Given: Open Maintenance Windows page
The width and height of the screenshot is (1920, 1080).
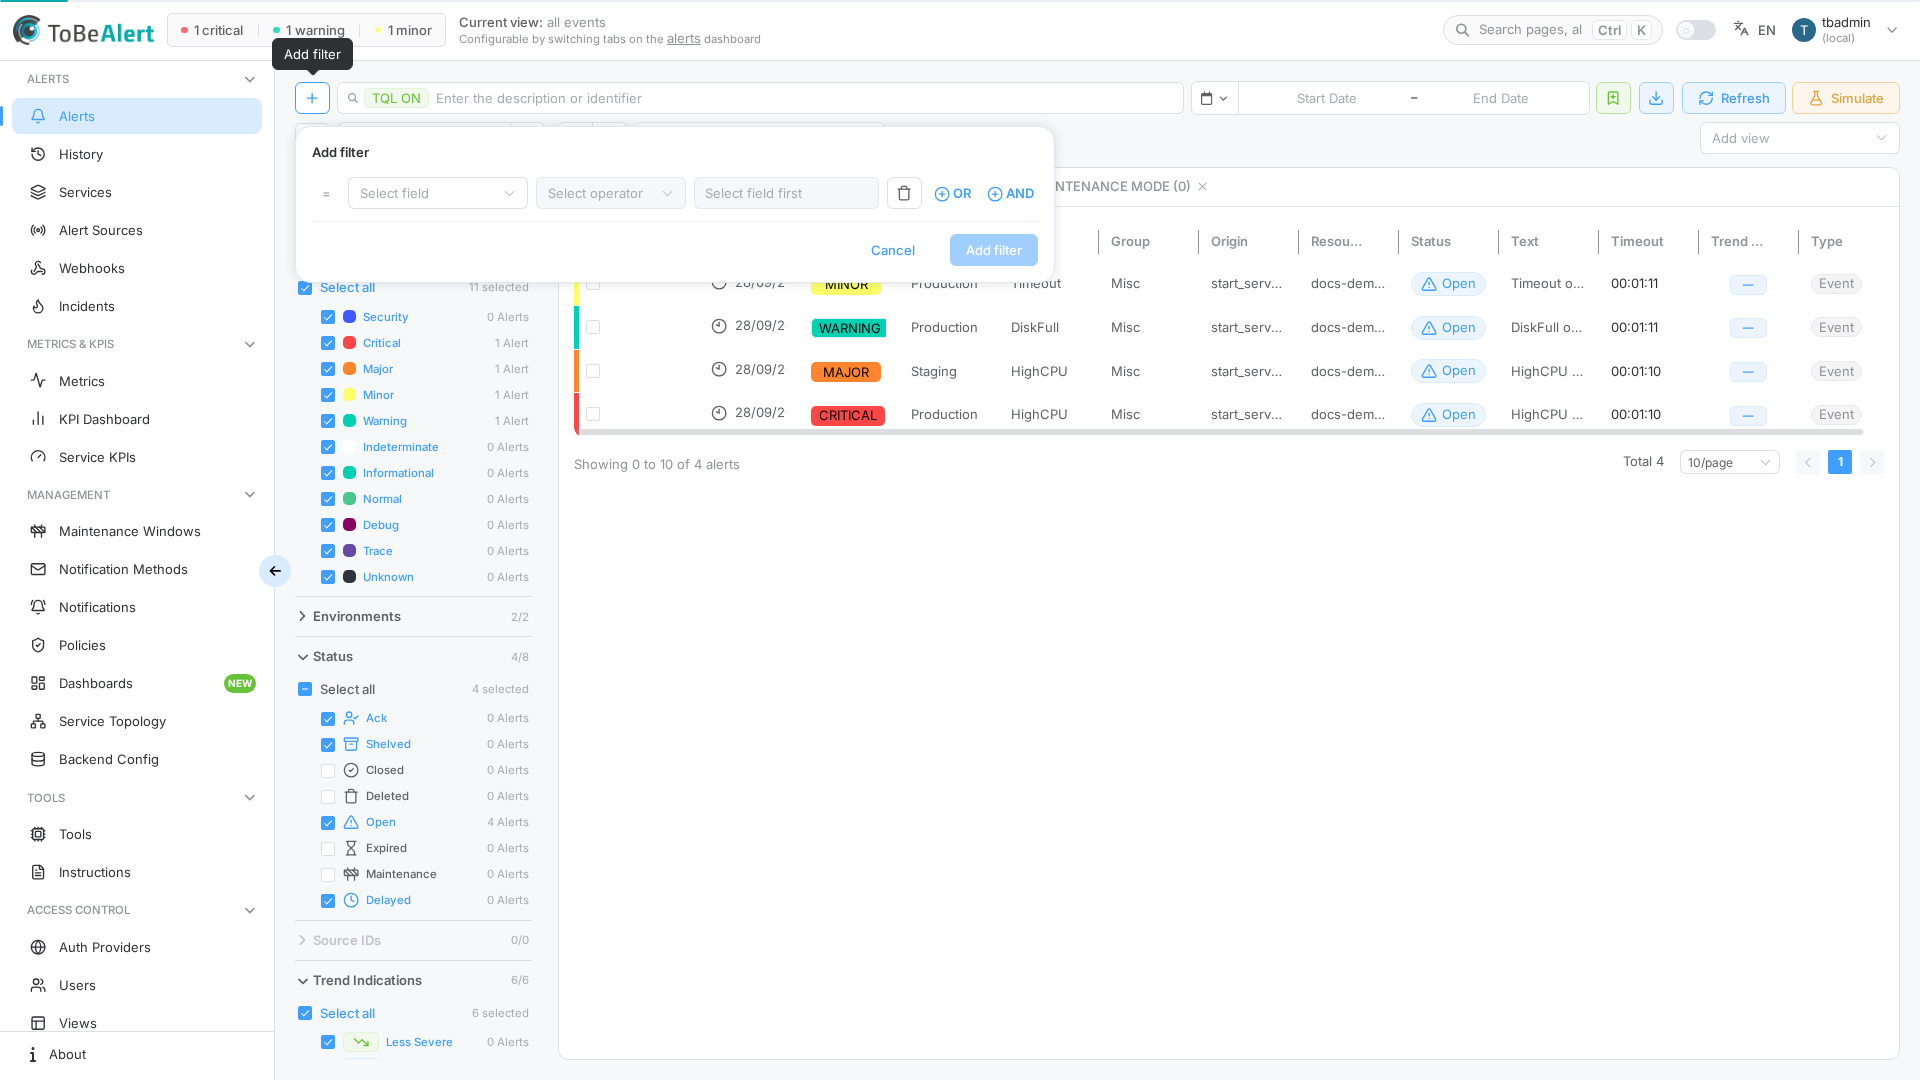Looking at the screenshot, I should (137, 531).
